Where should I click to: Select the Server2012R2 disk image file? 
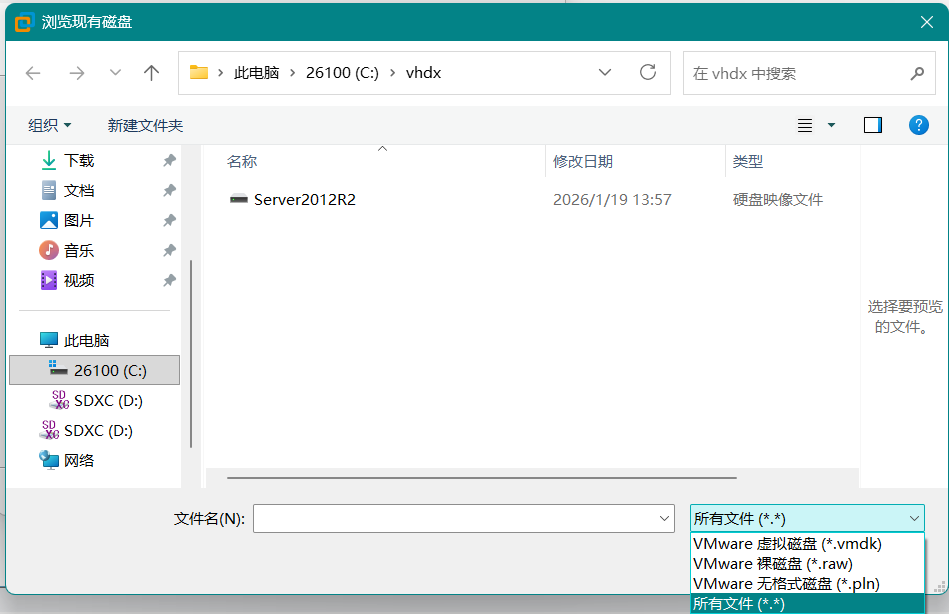pos(304,199)
